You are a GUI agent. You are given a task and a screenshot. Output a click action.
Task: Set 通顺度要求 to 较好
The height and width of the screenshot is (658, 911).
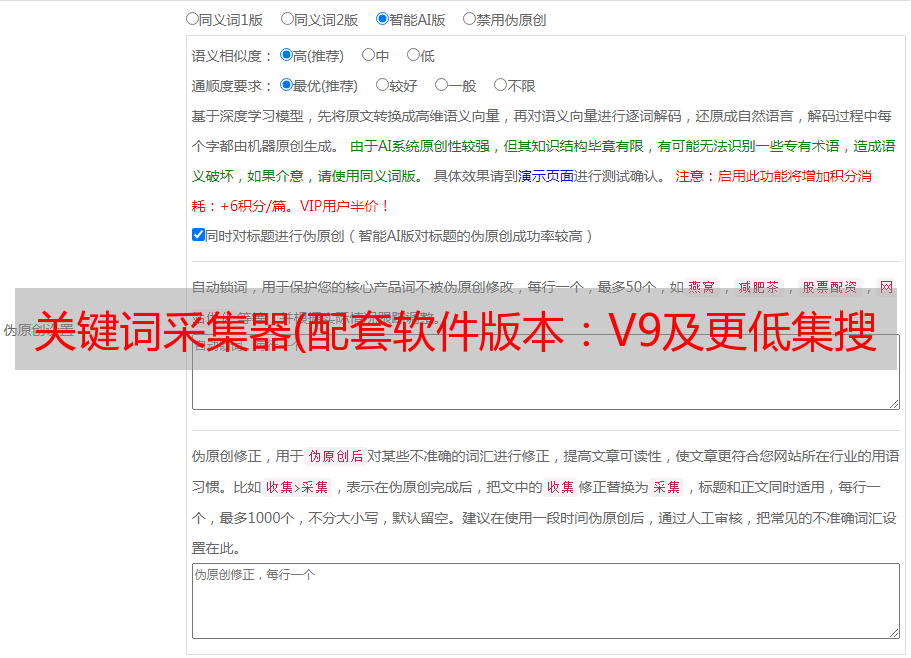tap(382, 85)
